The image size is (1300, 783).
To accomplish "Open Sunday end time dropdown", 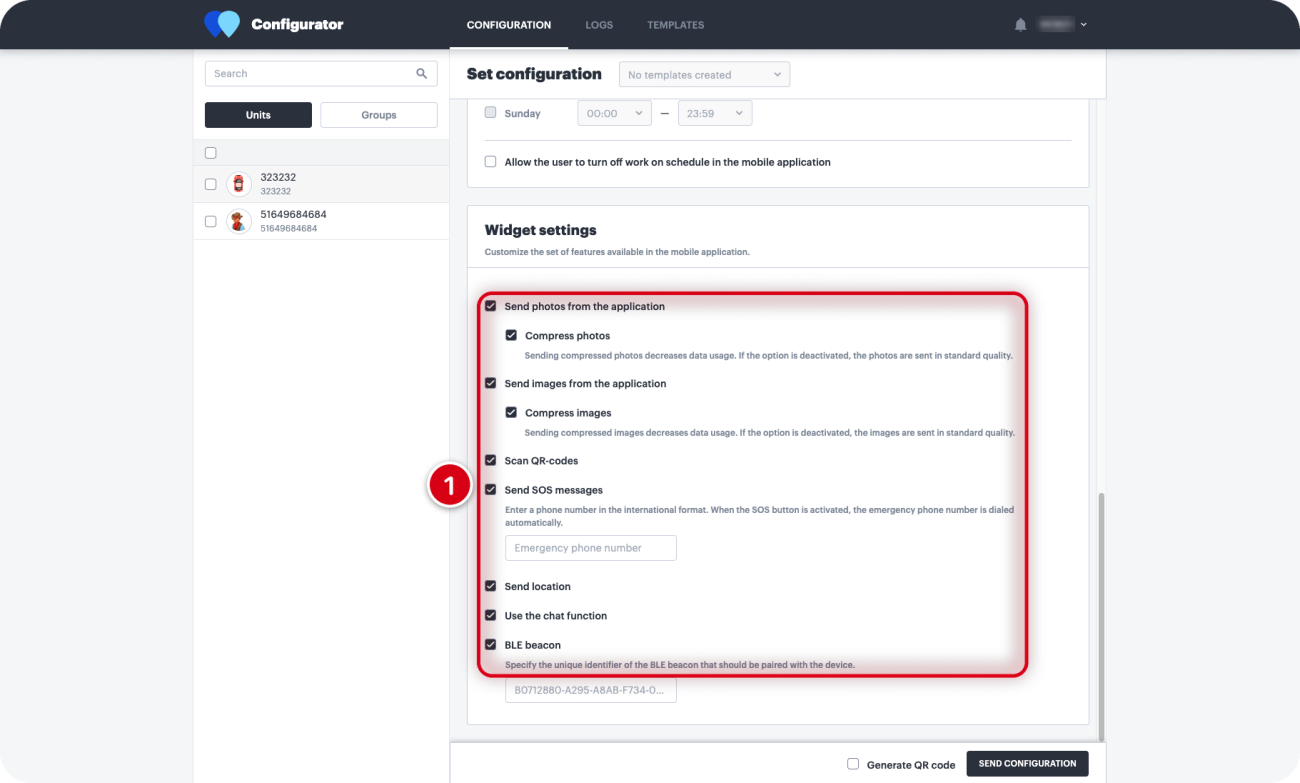I will pyautogui.click(x=715, y=113).
